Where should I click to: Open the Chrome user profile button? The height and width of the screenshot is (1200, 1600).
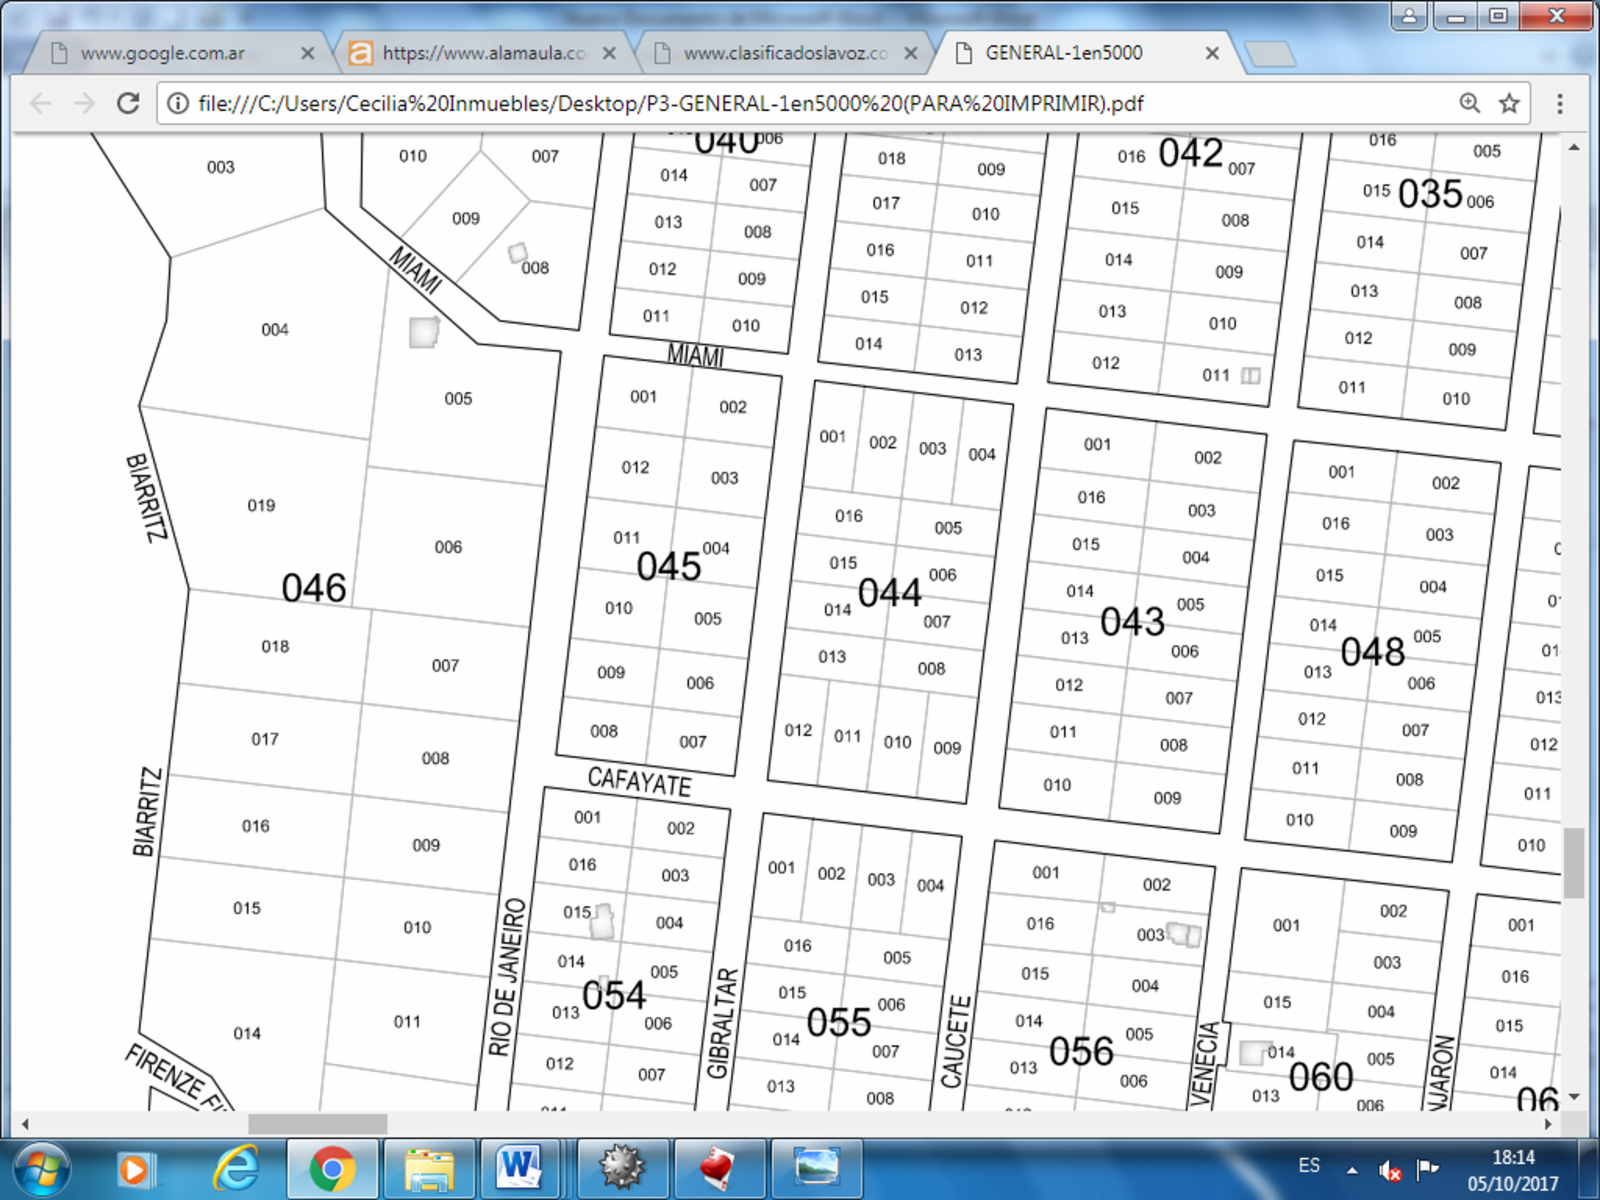tap(1409, 16)
